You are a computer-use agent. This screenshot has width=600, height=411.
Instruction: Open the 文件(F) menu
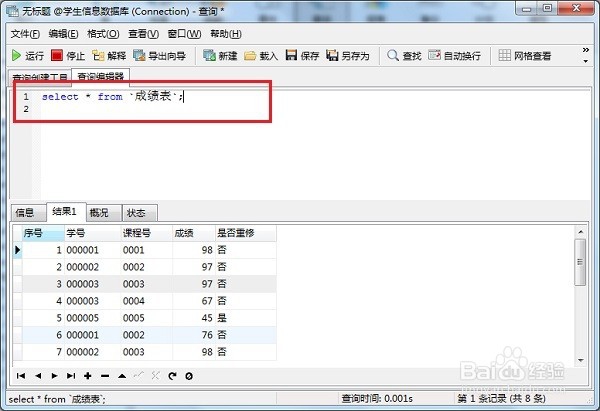(x=25, y=34)
